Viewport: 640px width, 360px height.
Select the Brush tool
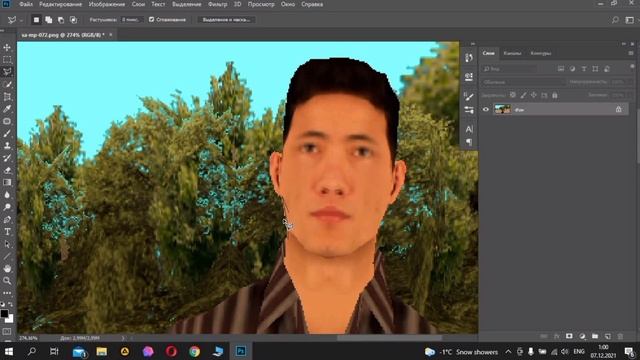pyautogui.click(x=7, y=133)
